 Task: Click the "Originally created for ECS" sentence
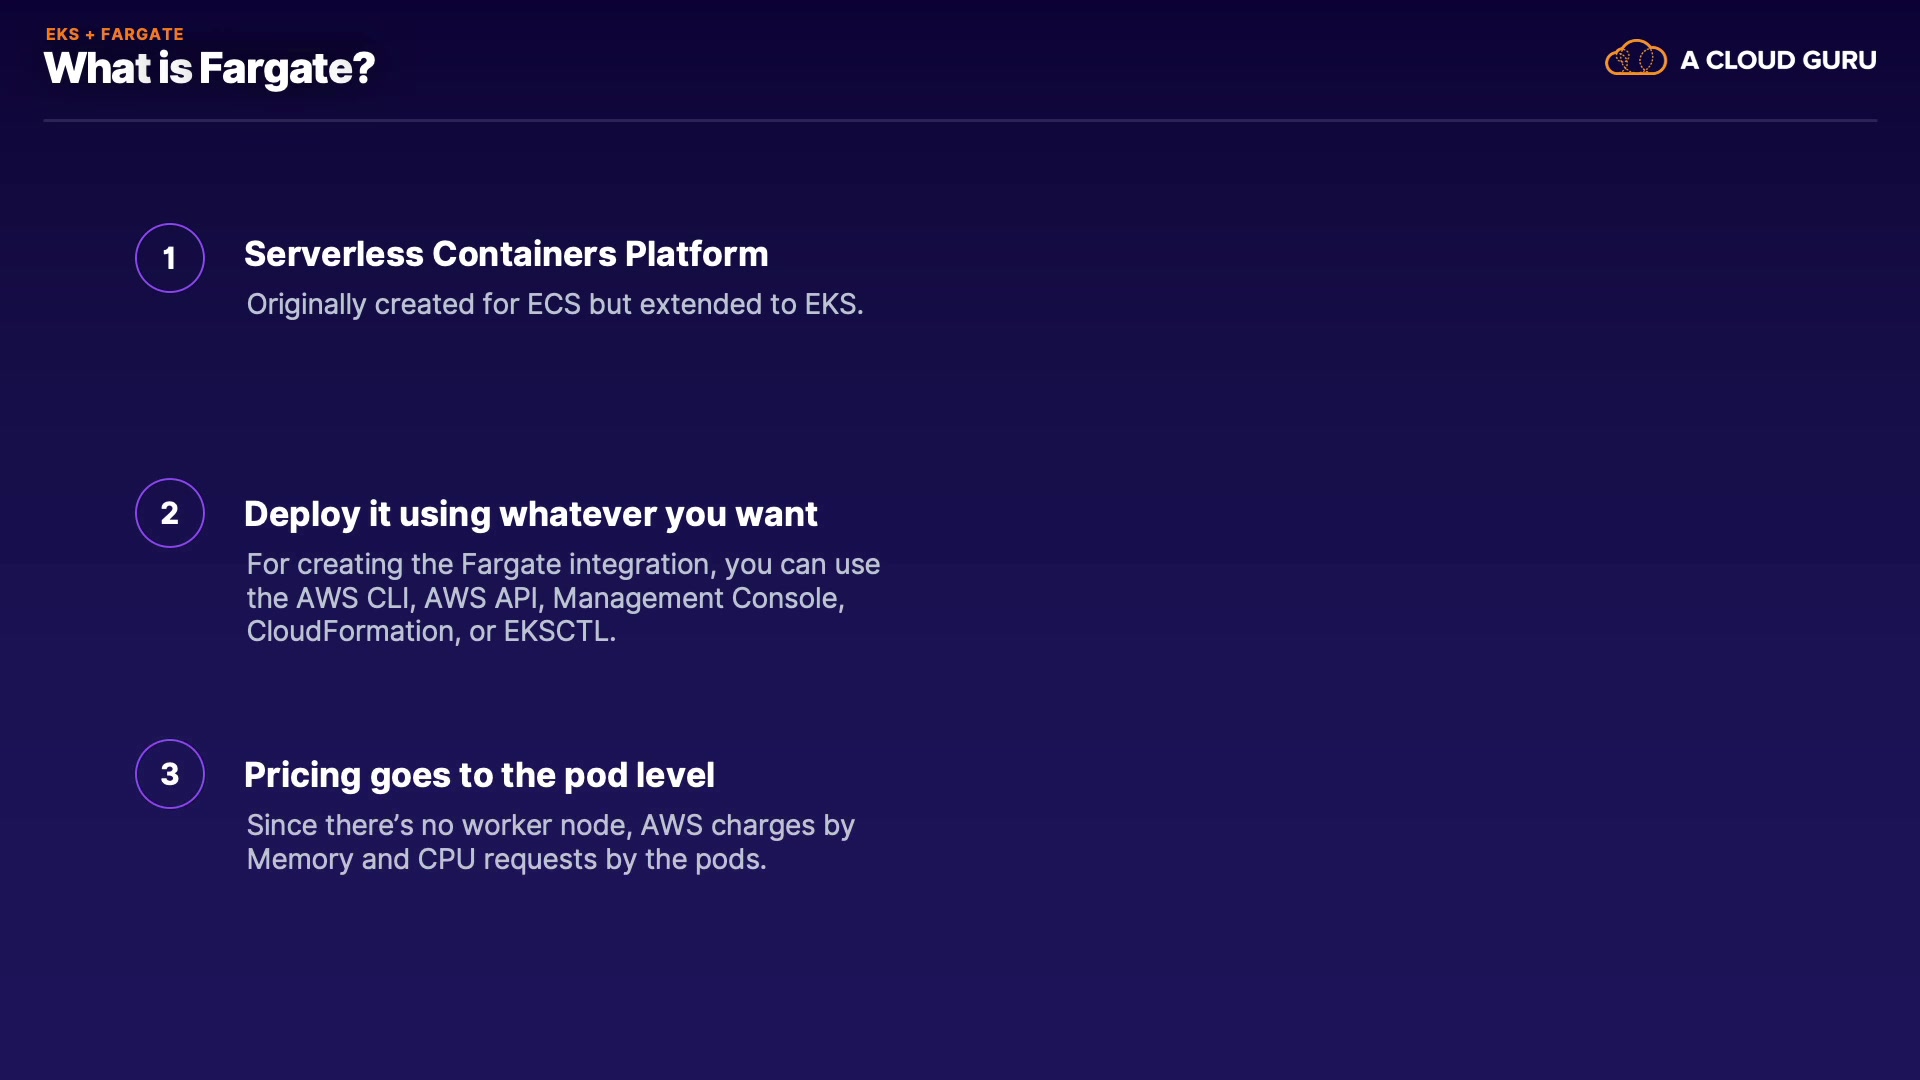click(x=554, y=304)
